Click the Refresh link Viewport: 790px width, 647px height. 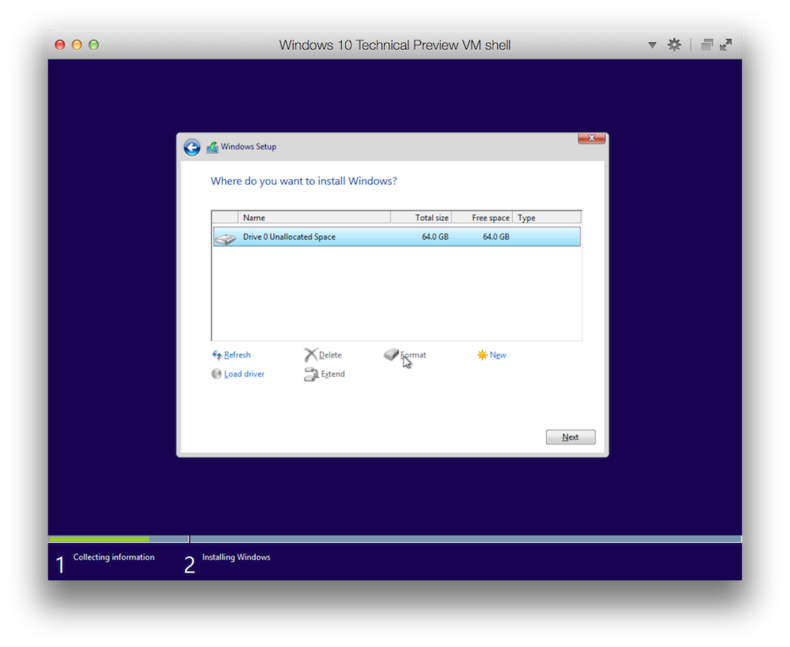click(237, 355)
